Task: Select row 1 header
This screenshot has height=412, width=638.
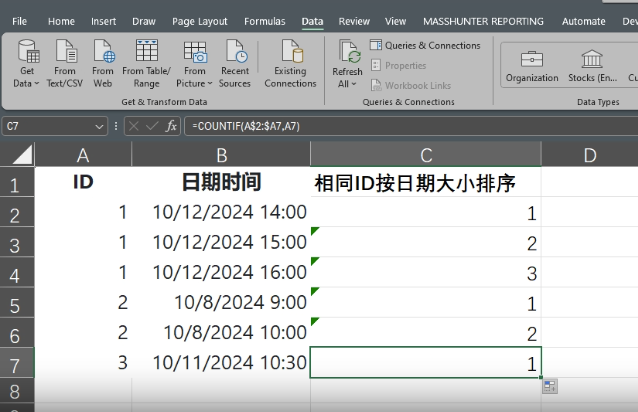Action: [17, 182]
